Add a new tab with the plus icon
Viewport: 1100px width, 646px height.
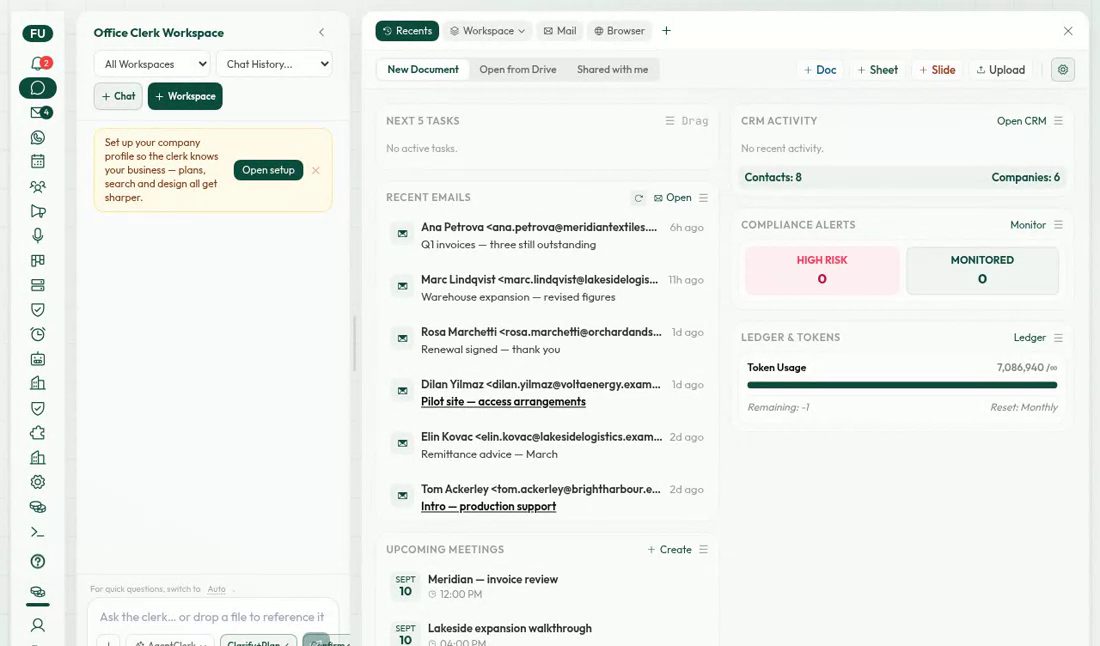coord(666,31)
